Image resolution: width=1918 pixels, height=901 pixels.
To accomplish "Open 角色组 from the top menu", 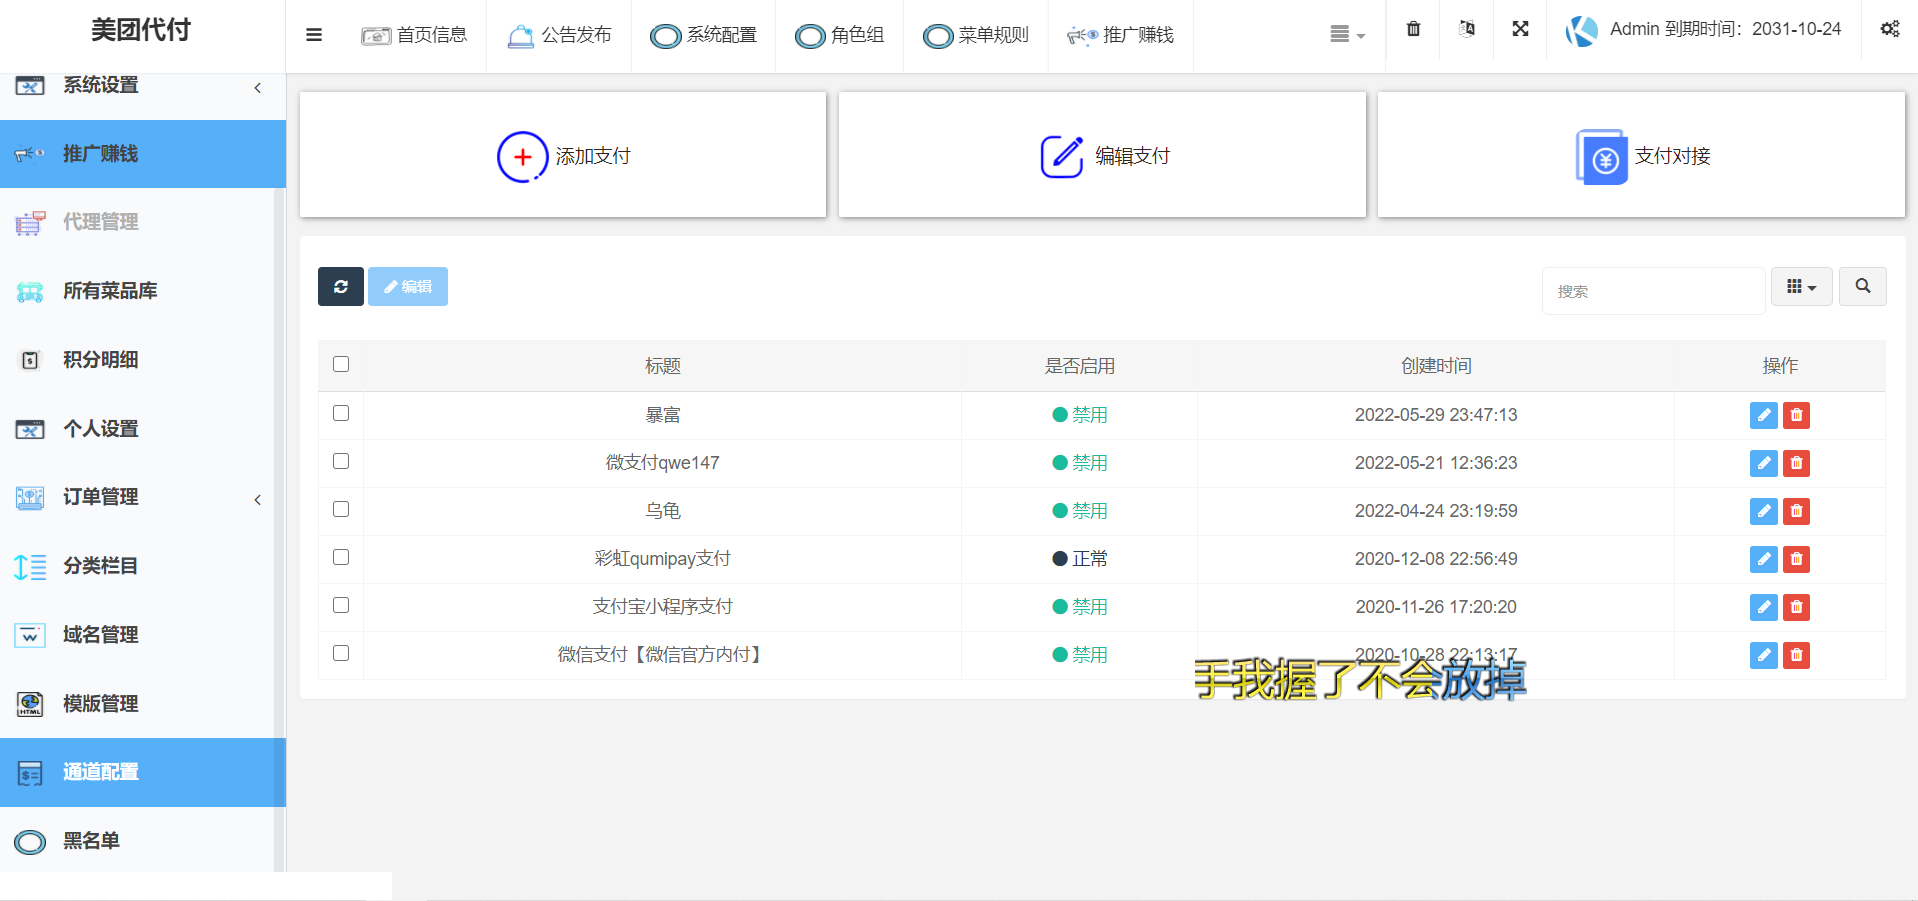I will point(839,35).
